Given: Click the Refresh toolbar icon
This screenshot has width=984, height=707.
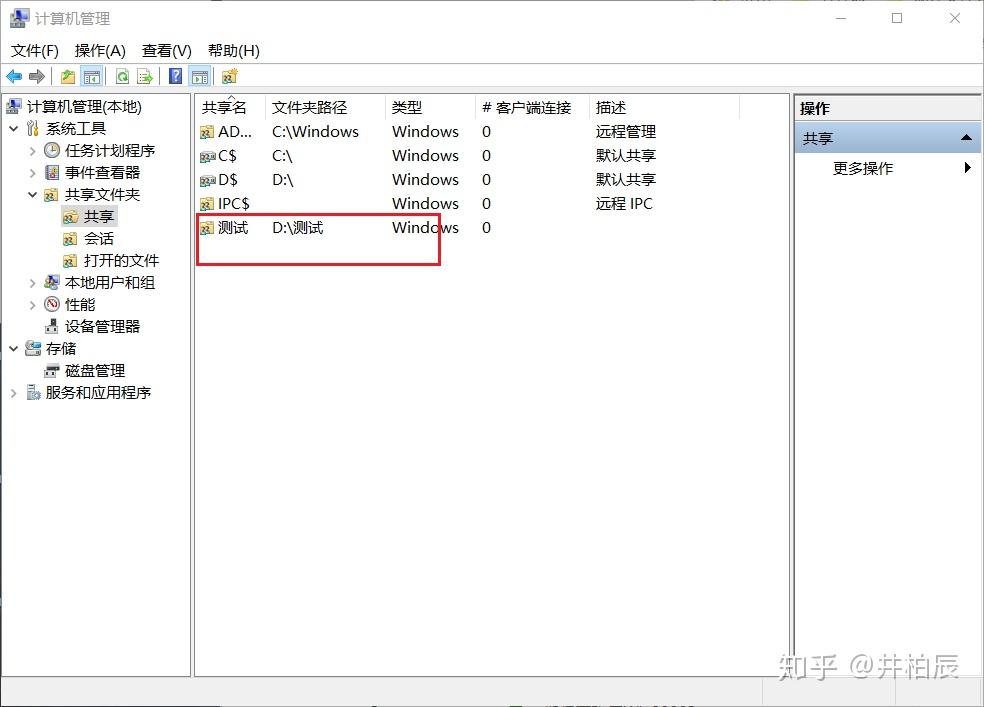Looking at the screenshot, I should pyautogui.click(x=122, y=77).
